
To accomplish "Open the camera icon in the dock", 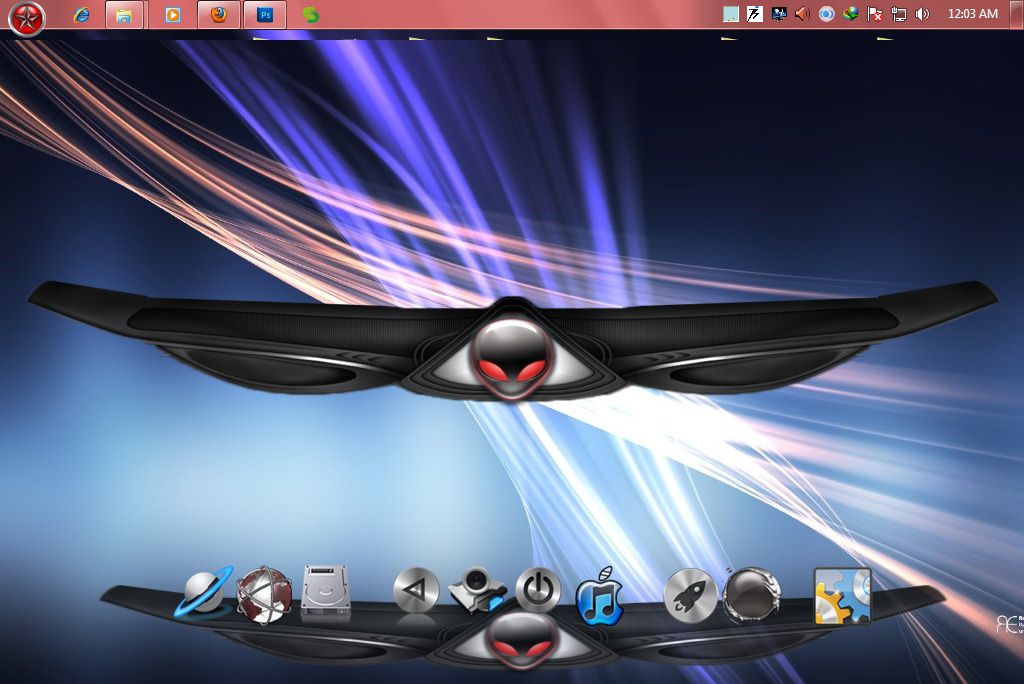I will [475, 589].
